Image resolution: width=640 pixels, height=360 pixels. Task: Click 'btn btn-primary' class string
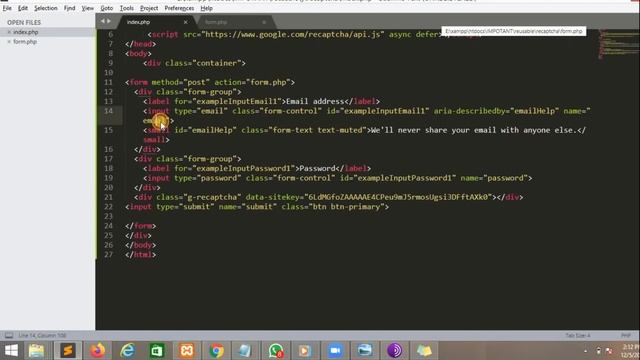pos(346,207)
